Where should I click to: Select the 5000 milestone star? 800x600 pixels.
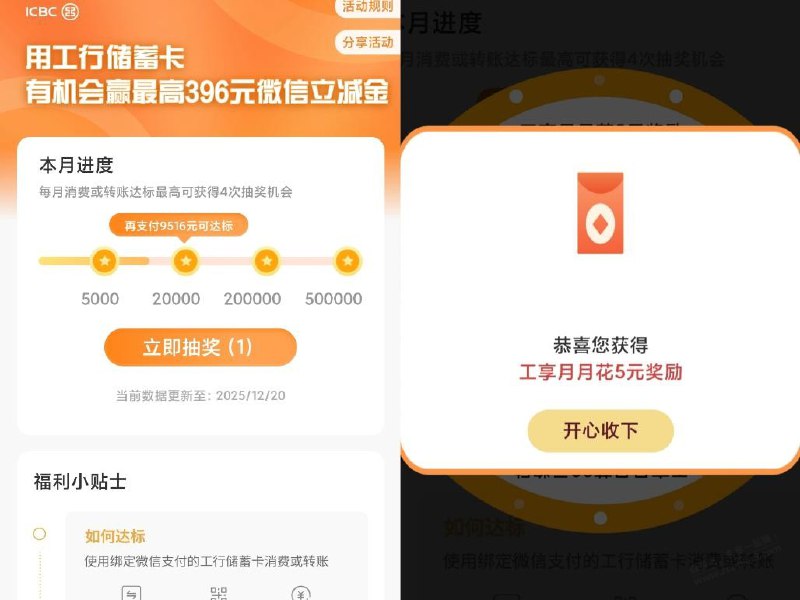click(104, 261)
